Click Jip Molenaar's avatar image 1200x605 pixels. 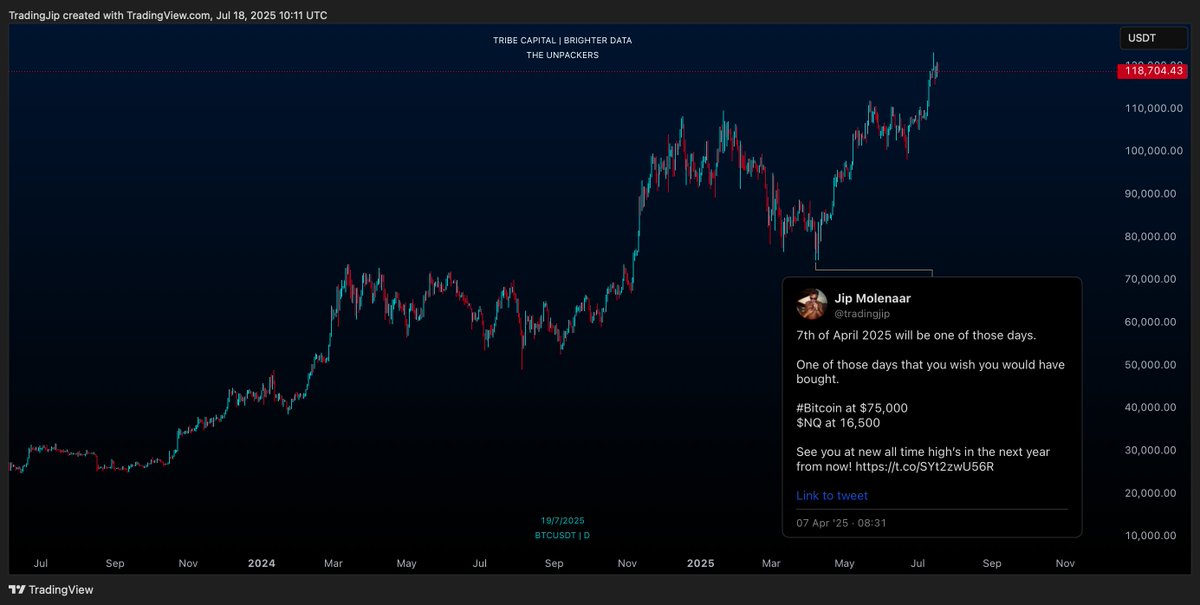coord(812,304)
